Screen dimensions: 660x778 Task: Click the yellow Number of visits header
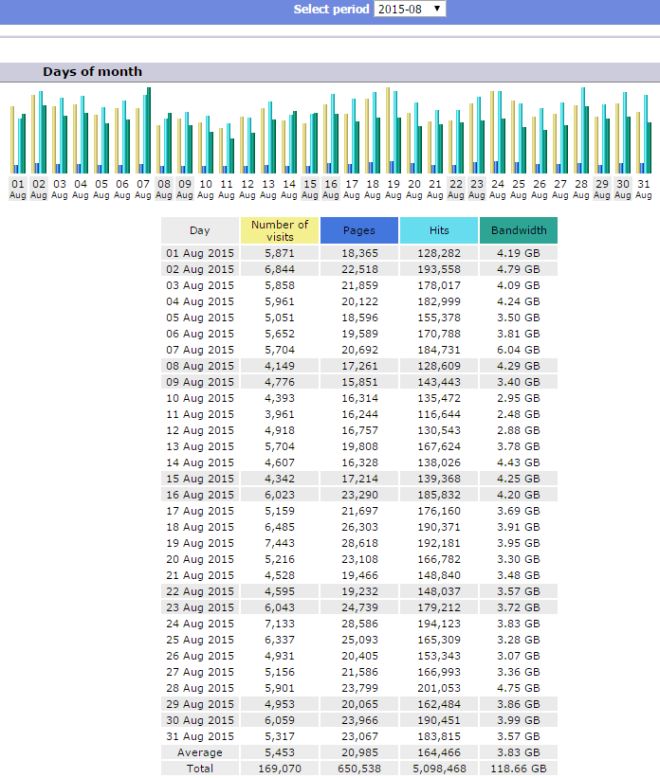tap(280, 231)
